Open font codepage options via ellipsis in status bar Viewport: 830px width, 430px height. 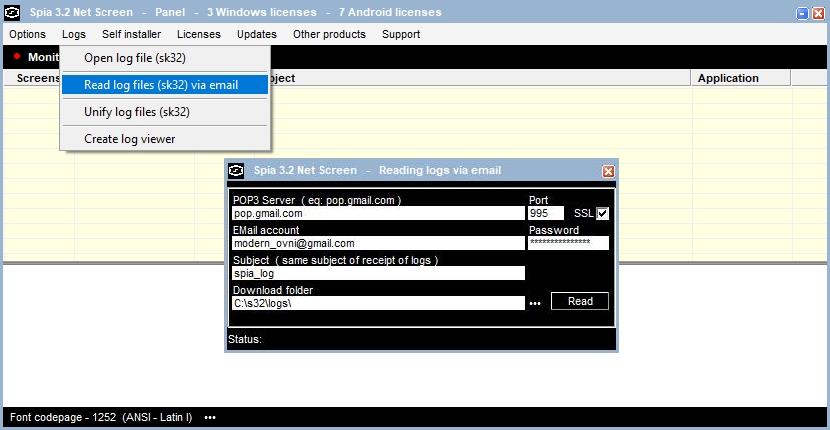coord(210,417)
